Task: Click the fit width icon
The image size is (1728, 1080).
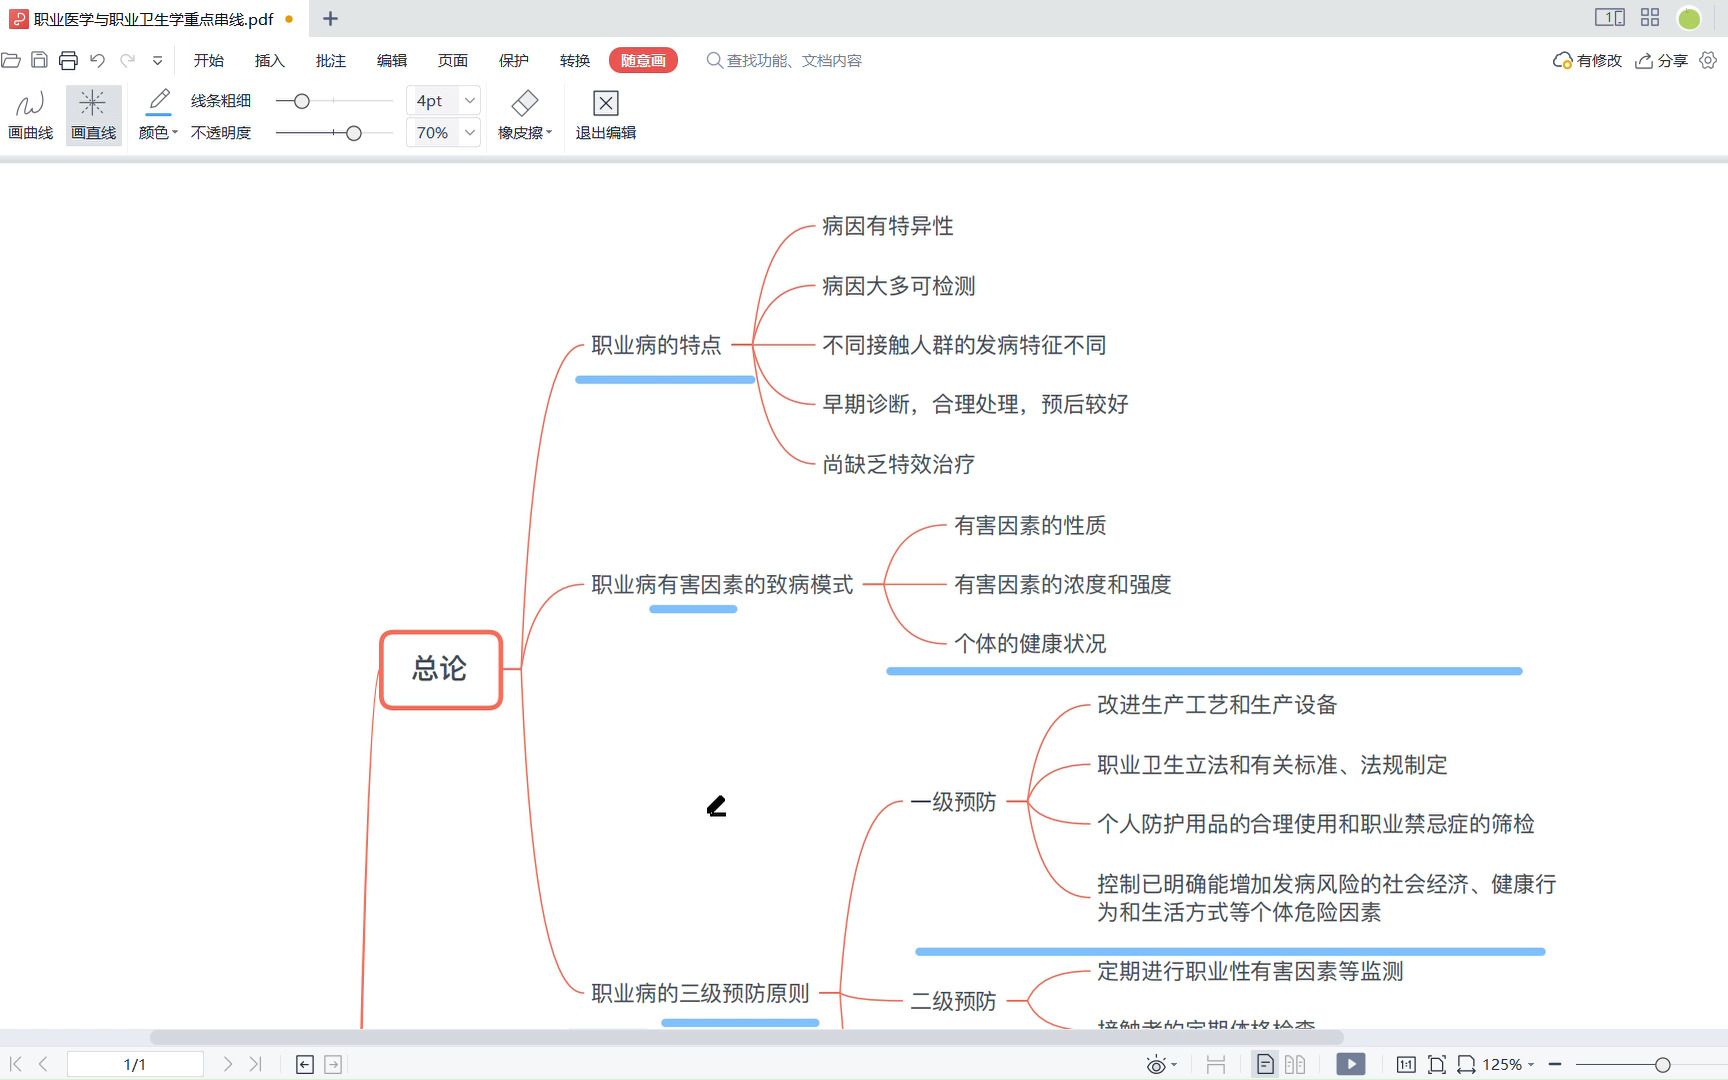Action: pos(1467,1065)
